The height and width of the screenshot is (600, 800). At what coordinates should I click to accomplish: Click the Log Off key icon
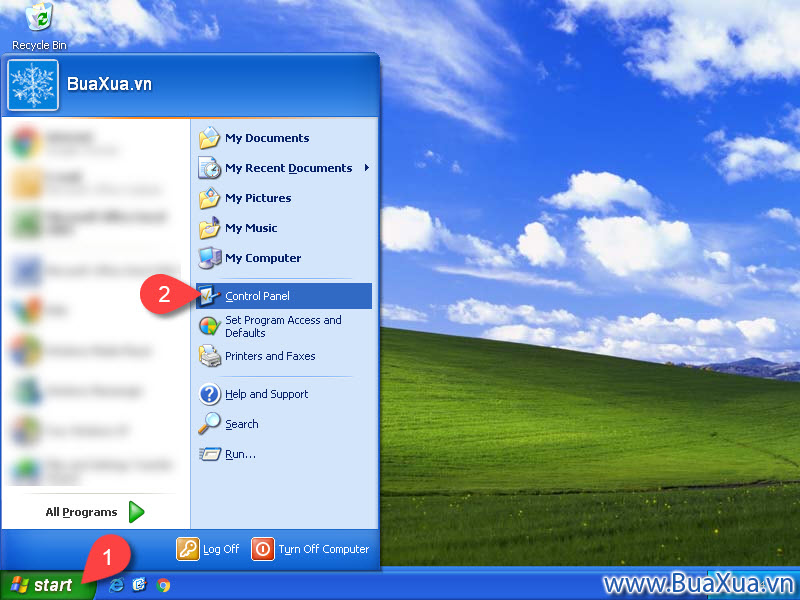(x=188, y=549)
